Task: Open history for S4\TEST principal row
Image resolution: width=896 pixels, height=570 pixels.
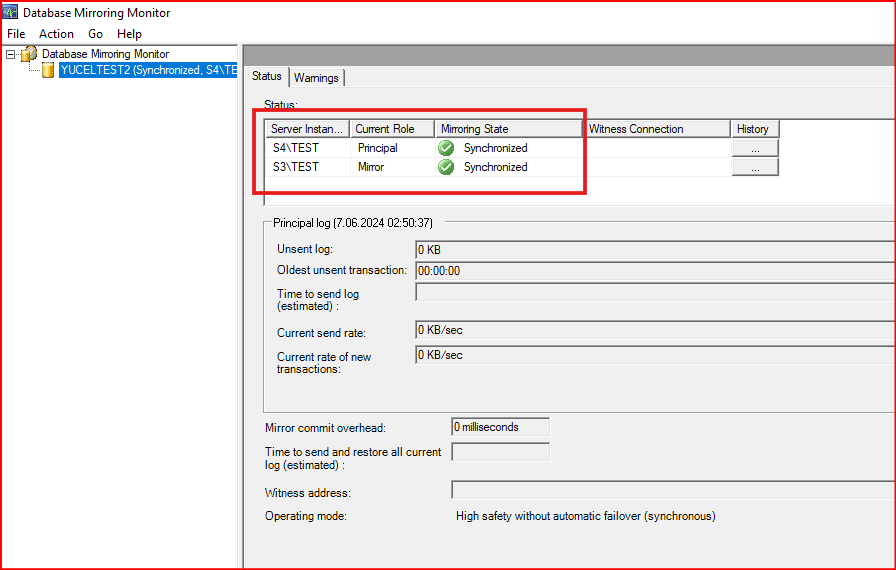Action: 755,148
